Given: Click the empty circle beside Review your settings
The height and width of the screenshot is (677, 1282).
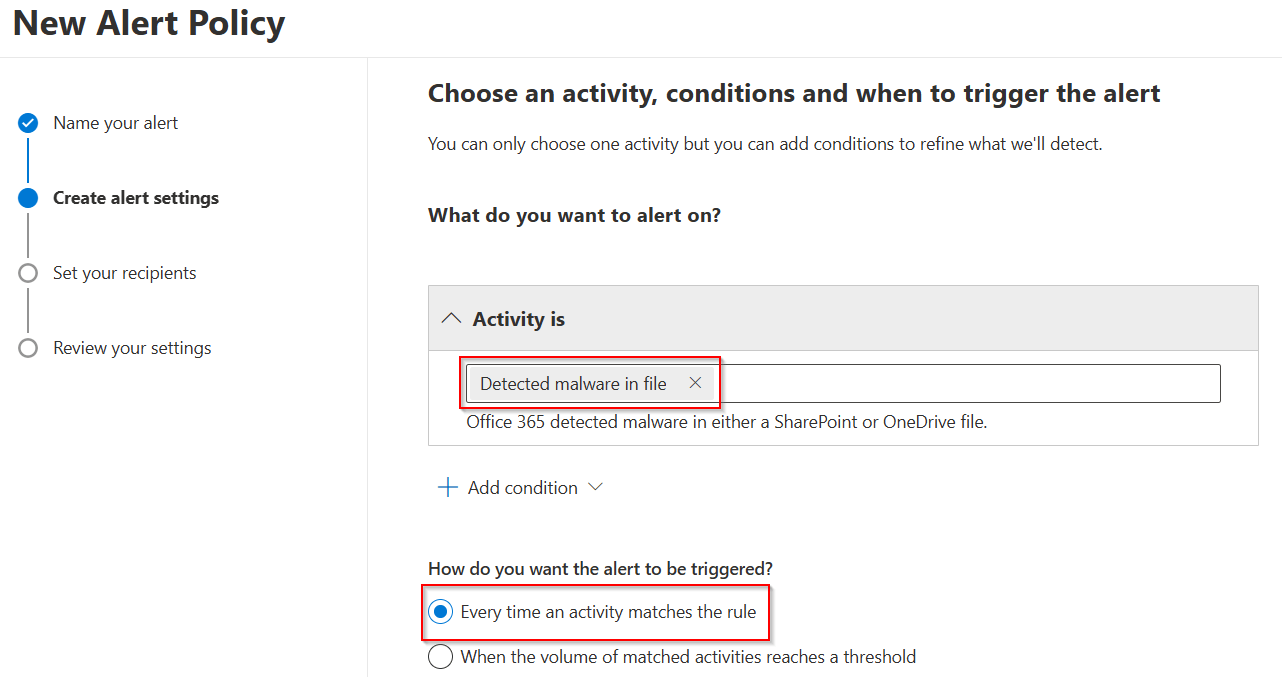Looking at the screenshot, I should click(x=27, y=347).
